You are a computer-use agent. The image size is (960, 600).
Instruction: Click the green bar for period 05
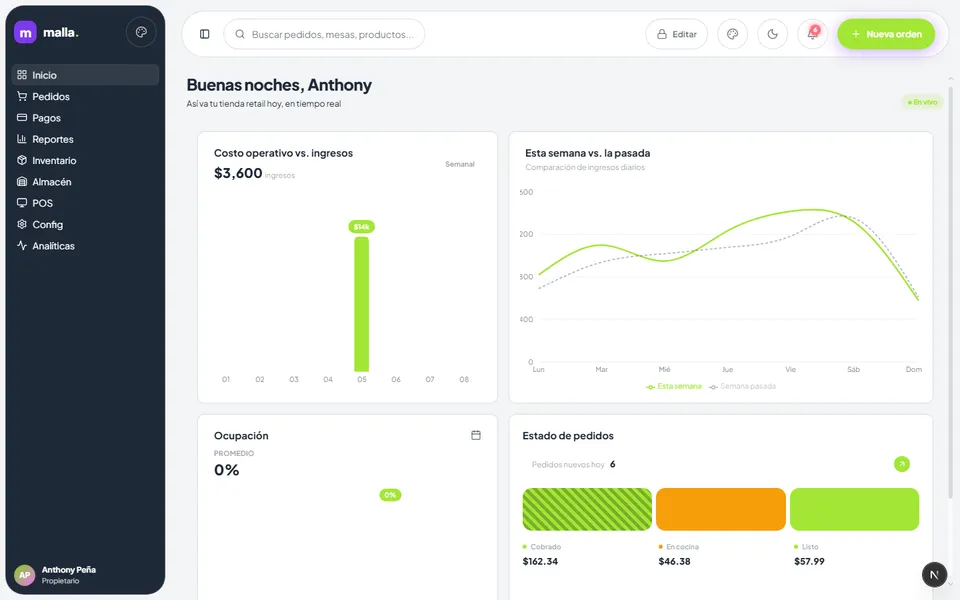(x=362, y=304)
